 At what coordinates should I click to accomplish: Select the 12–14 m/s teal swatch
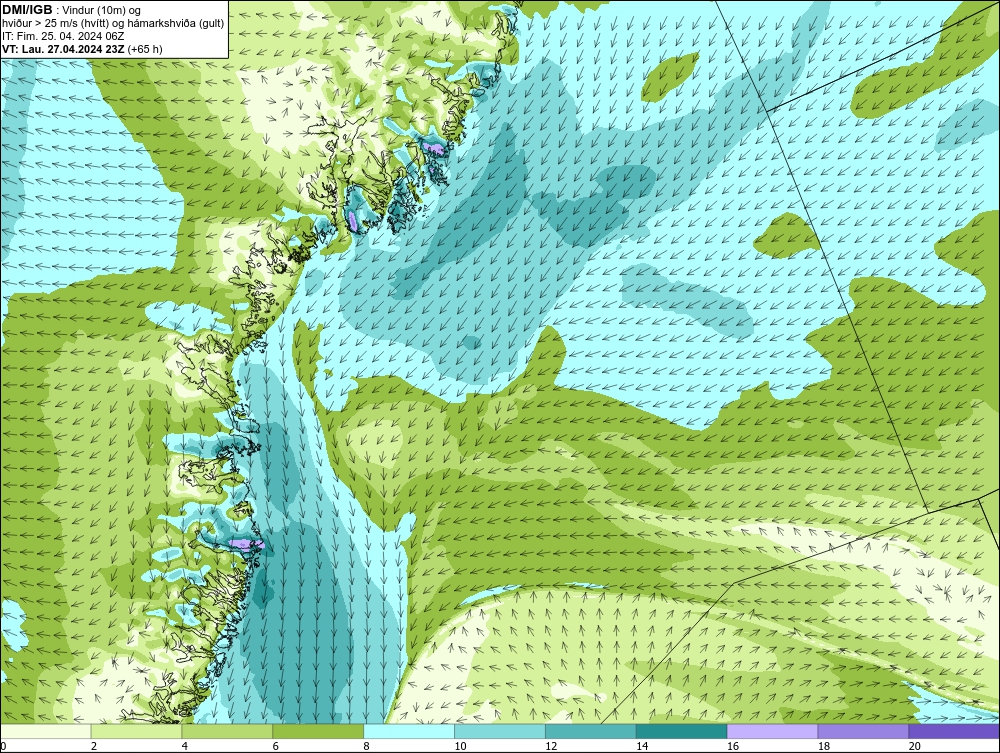591,731
